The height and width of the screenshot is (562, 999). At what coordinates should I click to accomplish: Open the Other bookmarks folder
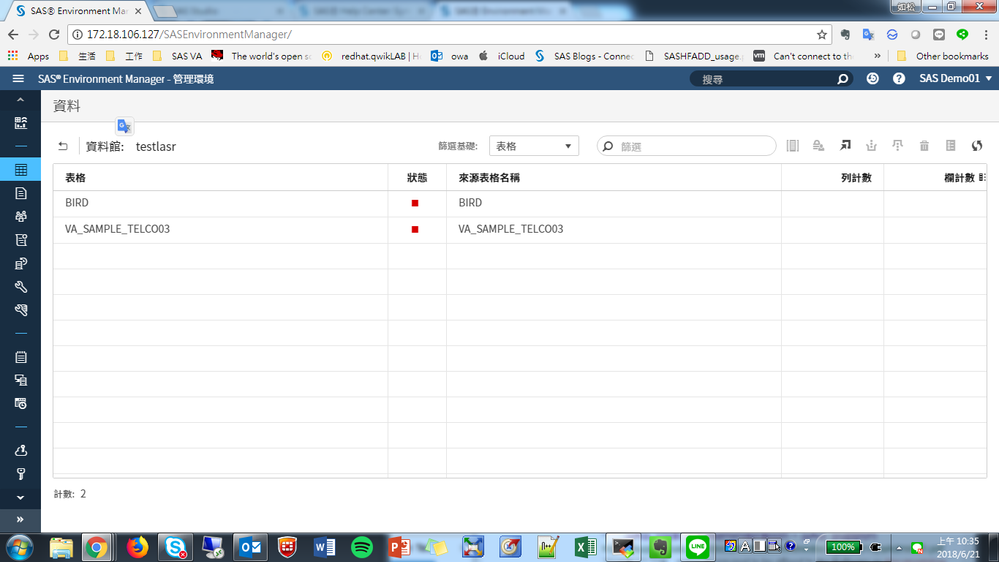tap(942, 56)
